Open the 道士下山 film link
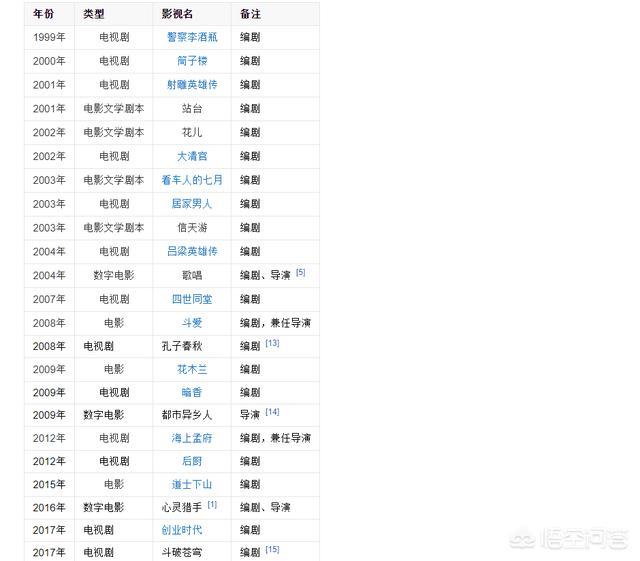The image size is (640, 561). [x=192, y=485]
